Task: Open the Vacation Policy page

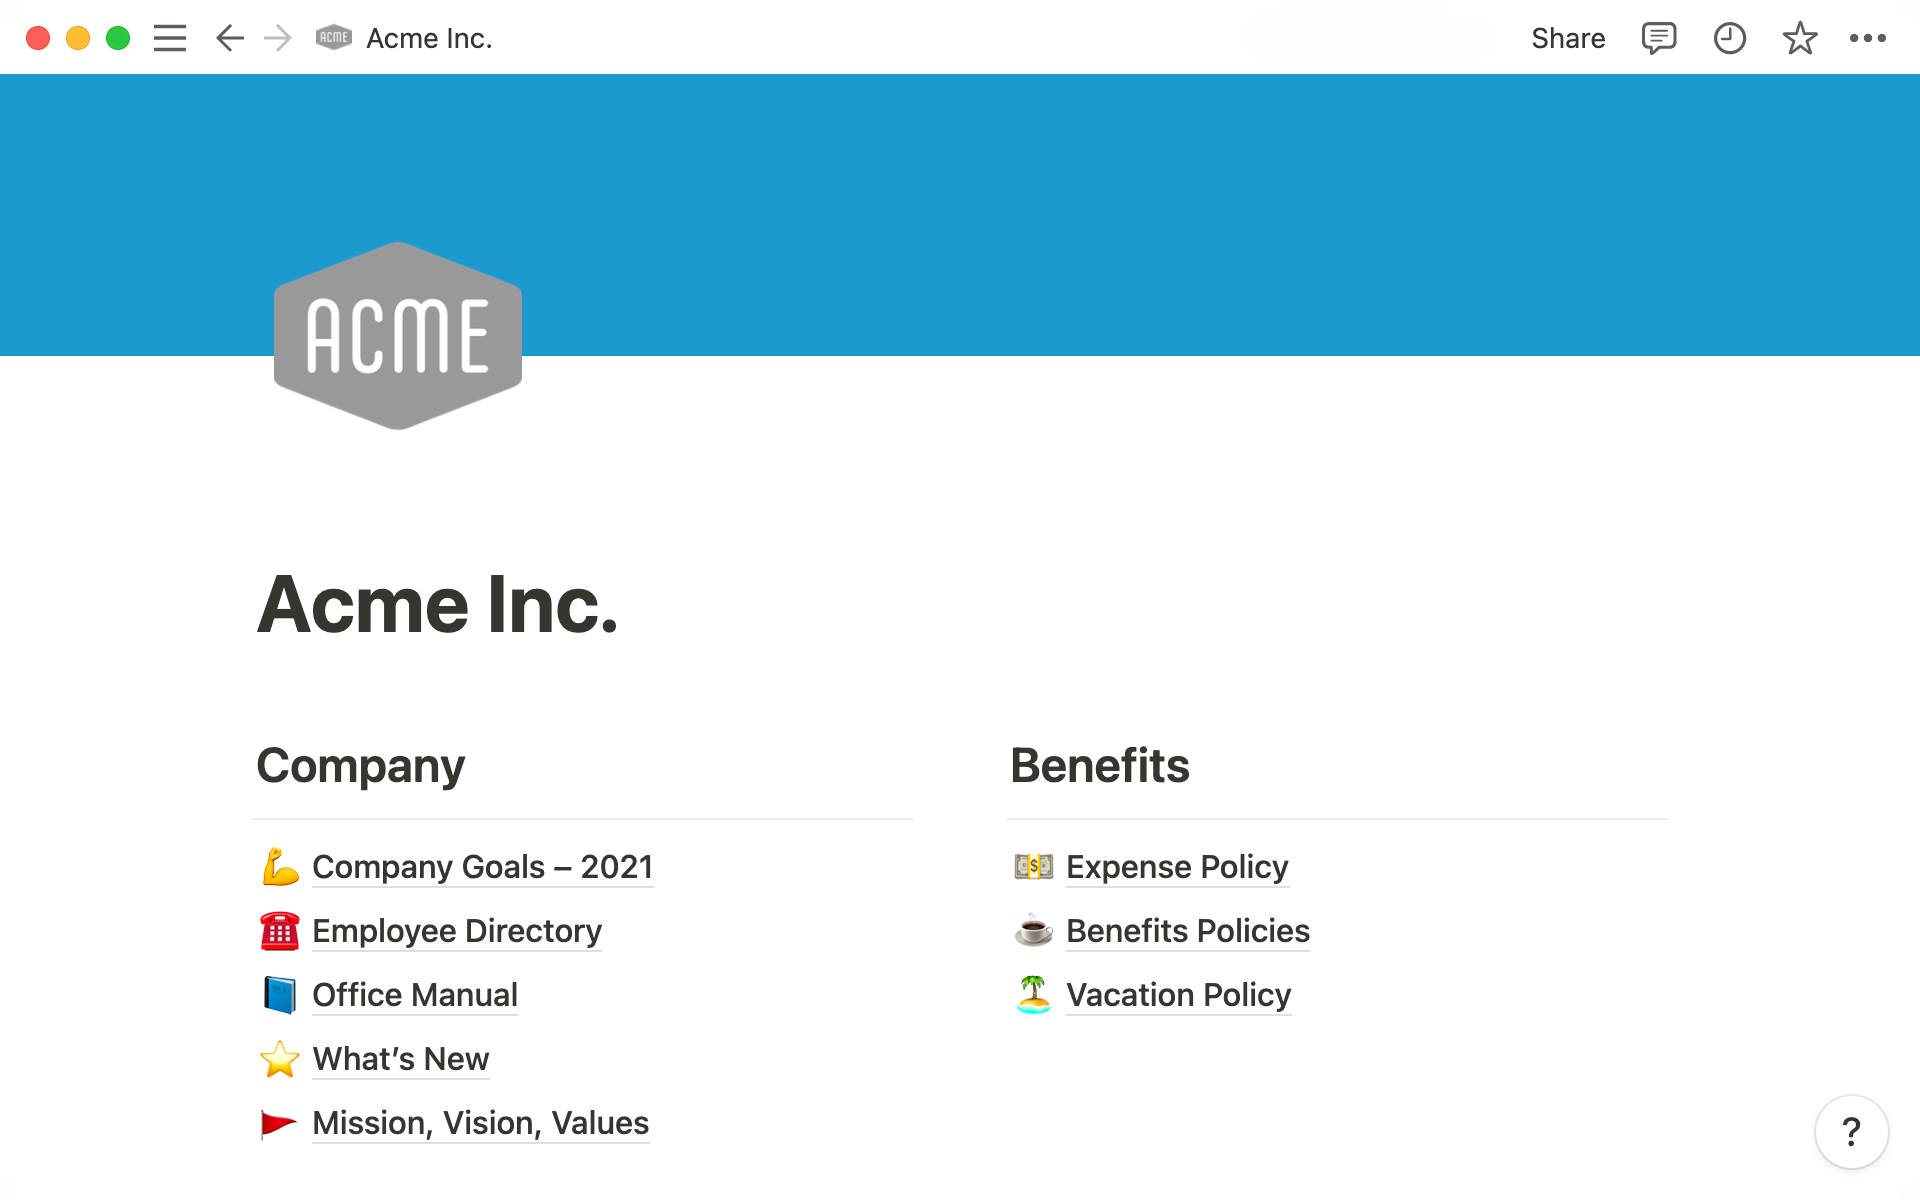Action: tap(1176, 994)
